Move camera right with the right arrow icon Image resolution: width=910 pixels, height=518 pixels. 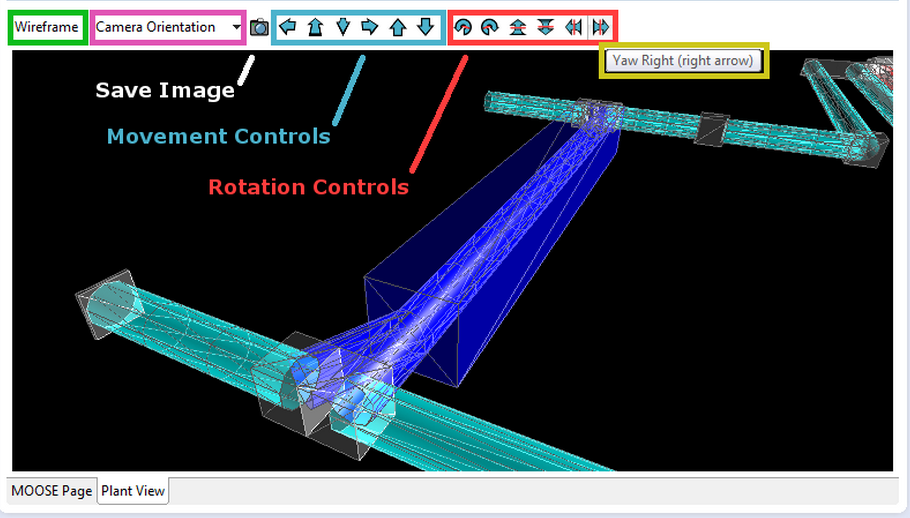pos(370,27)
